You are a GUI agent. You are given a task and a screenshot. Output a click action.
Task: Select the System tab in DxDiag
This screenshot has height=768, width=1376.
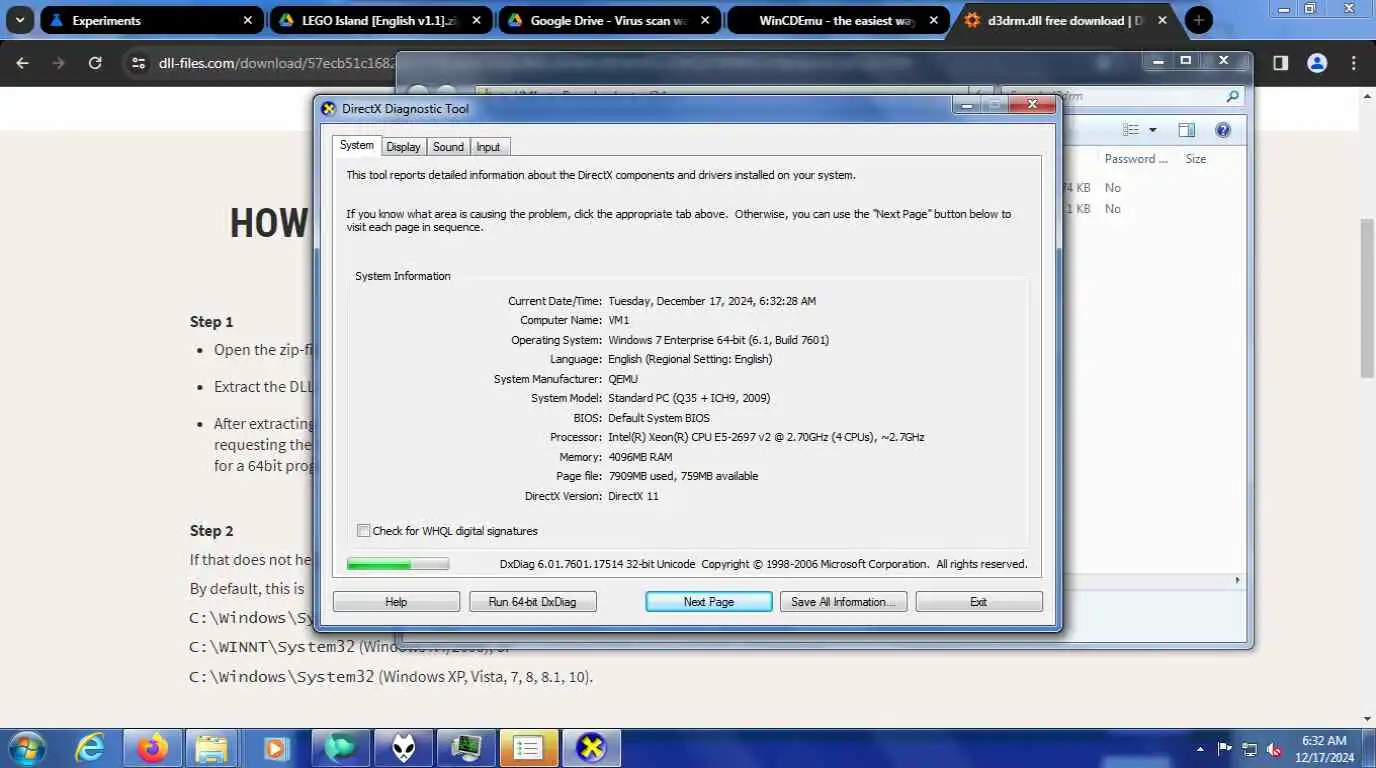[x=356, y=146]
